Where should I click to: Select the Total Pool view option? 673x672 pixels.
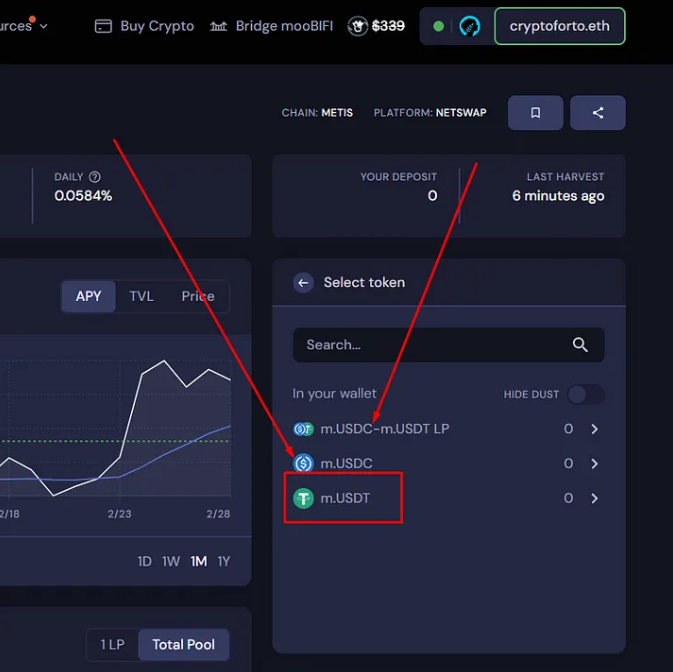183,645
